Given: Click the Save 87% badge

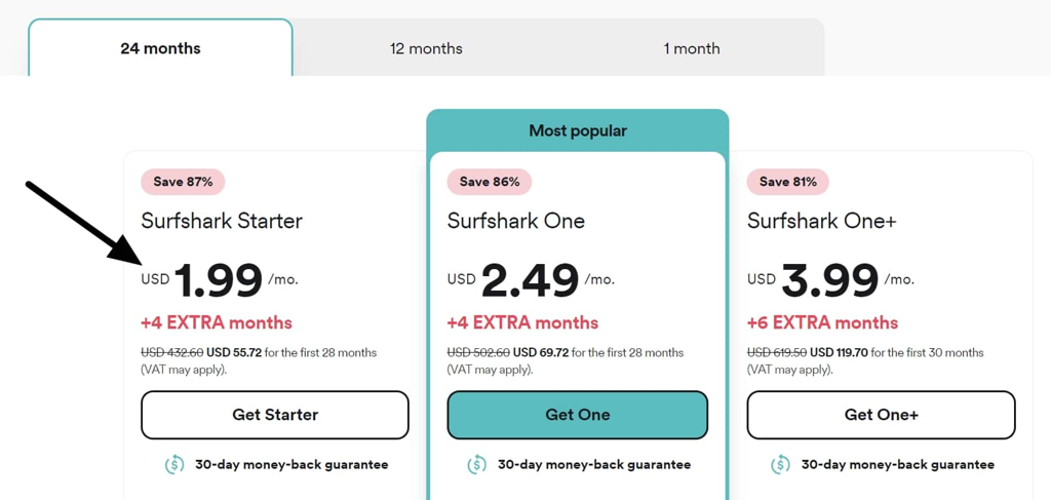Looking at the screenshot, I should (183, 182).
